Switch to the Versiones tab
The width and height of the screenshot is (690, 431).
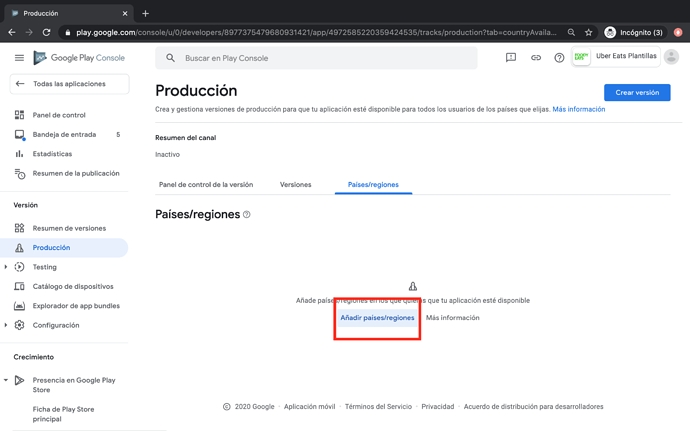click(x=295, y=185)
